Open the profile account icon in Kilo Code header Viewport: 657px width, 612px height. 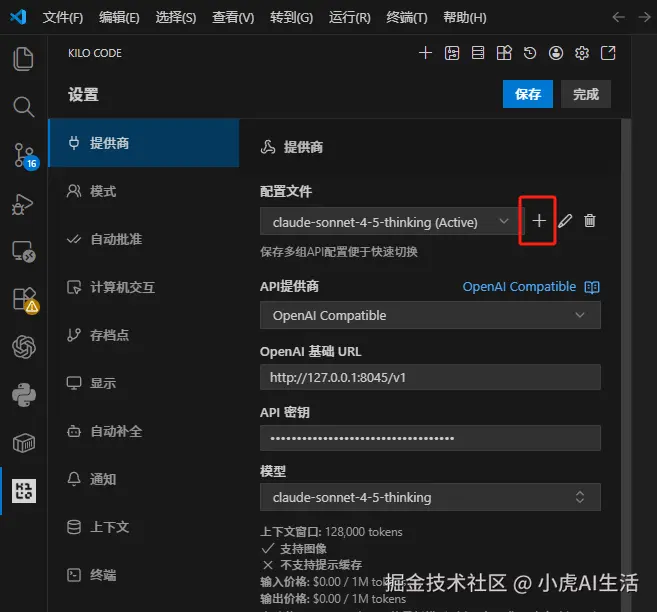tap(556, 53)
